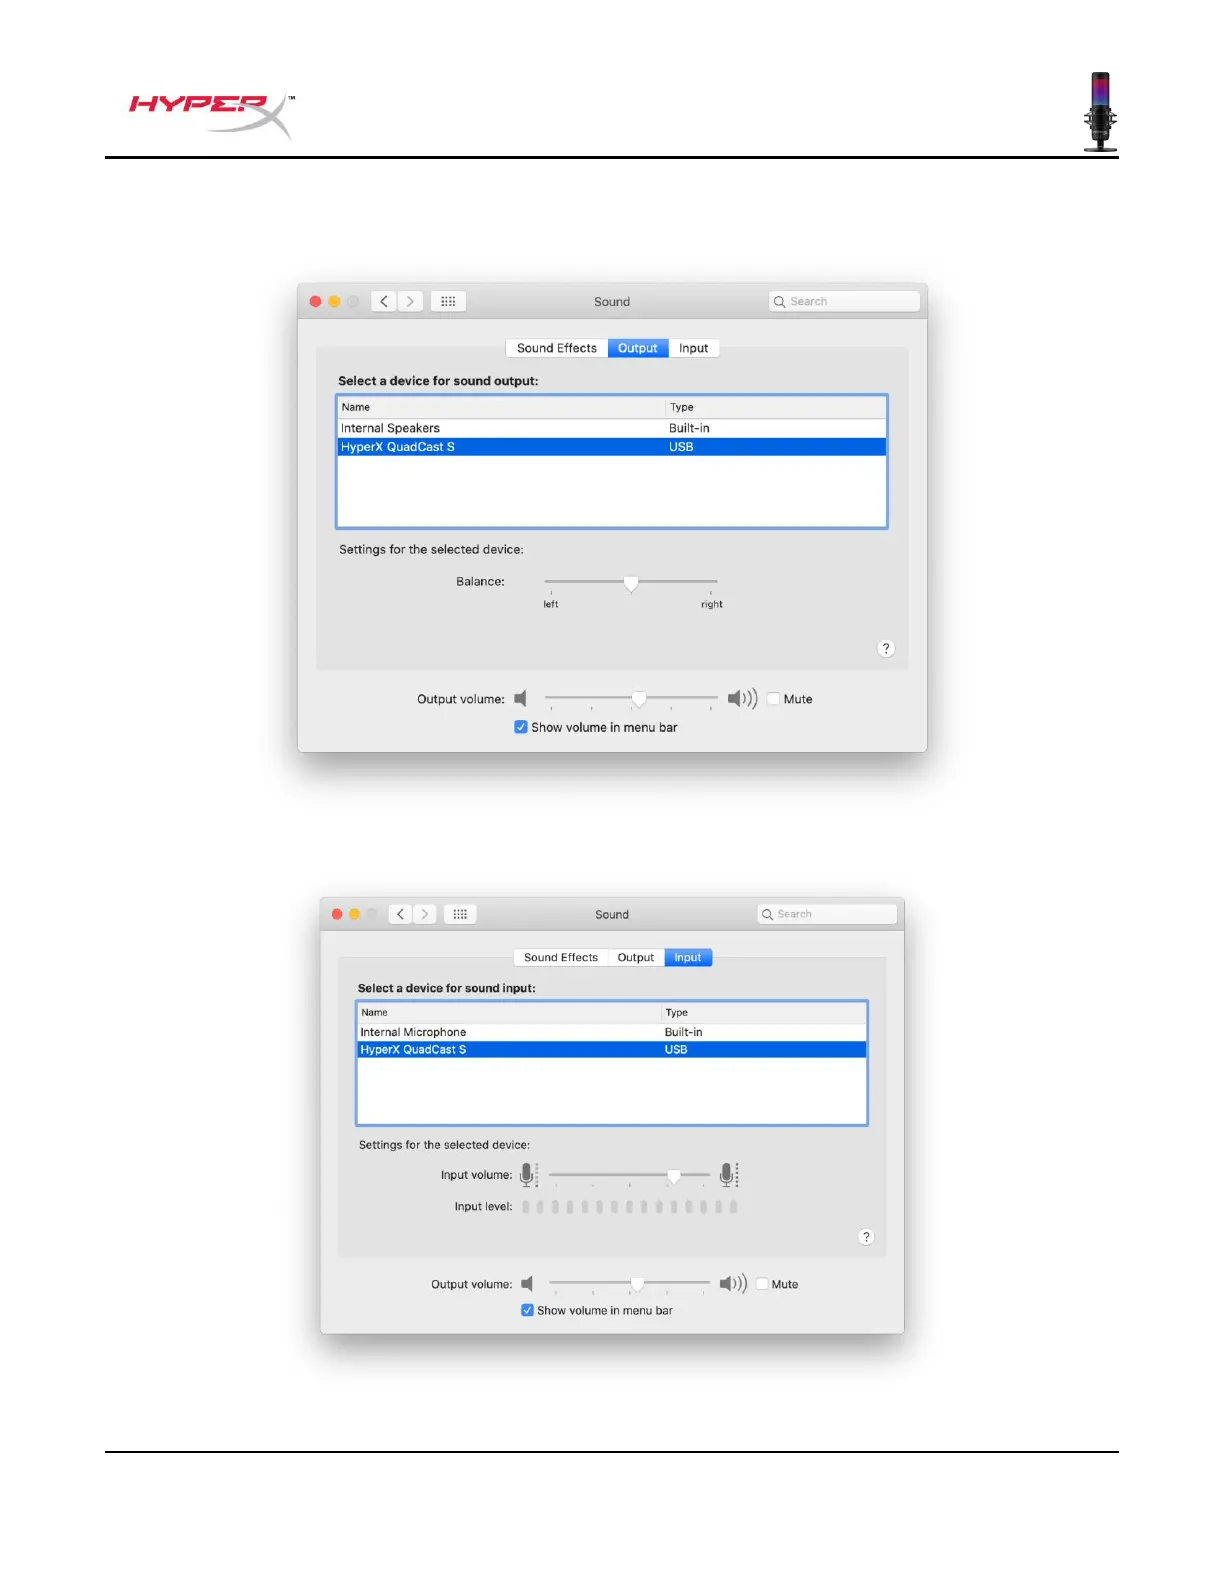Viewport: 1224px width, 1584px height.
Task: Check the Mute box in the Input window
Action: coord(762,1284)
